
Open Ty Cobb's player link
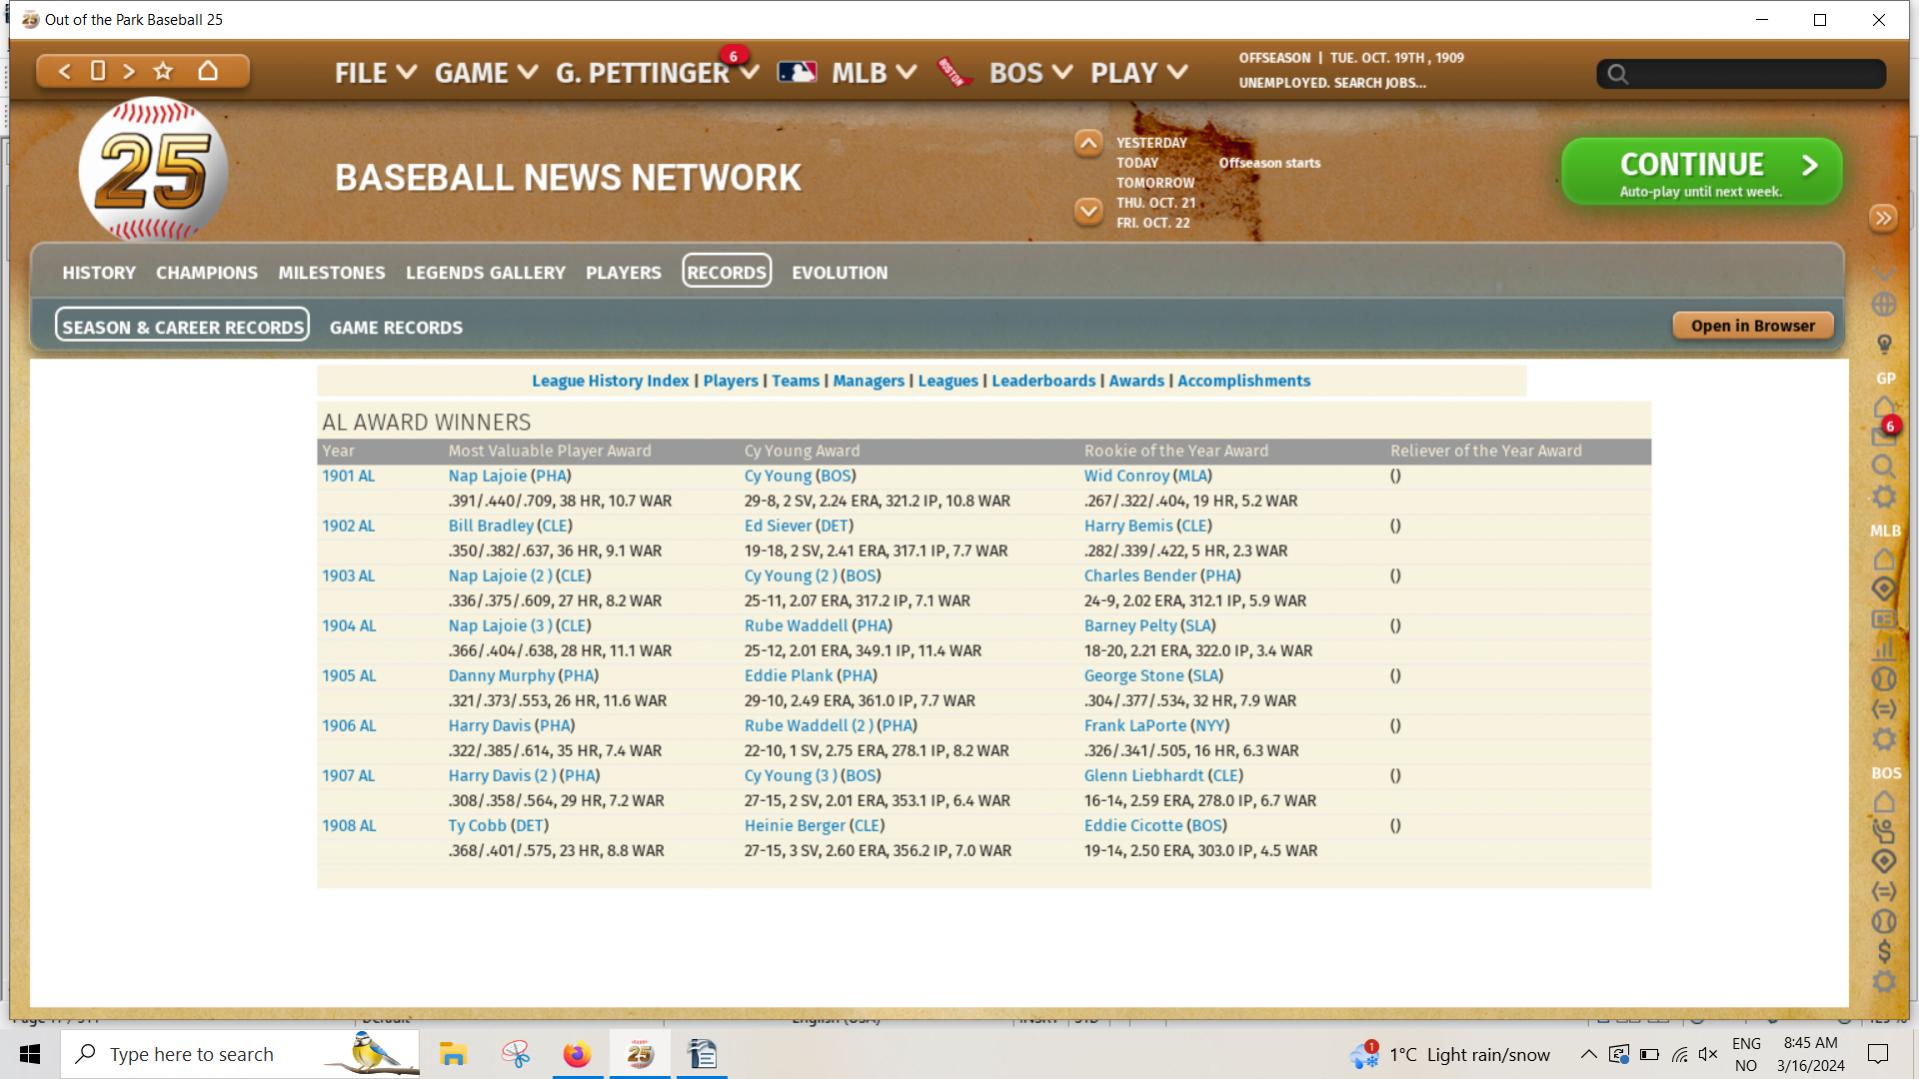coord(477,825)
